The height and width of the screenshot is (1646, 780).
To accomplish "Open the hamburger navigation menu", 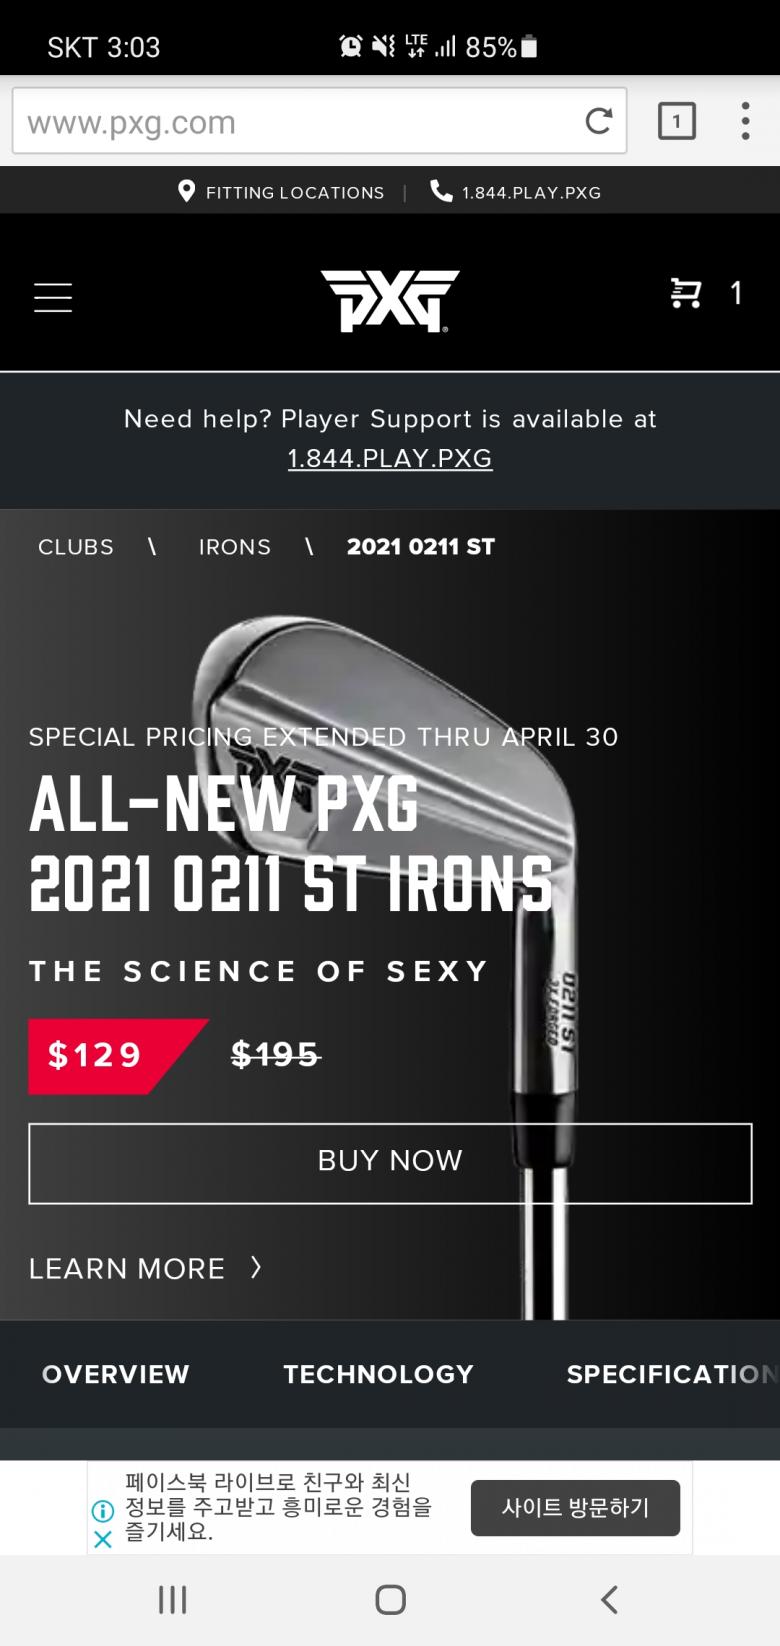I will (x=53, y=297).
